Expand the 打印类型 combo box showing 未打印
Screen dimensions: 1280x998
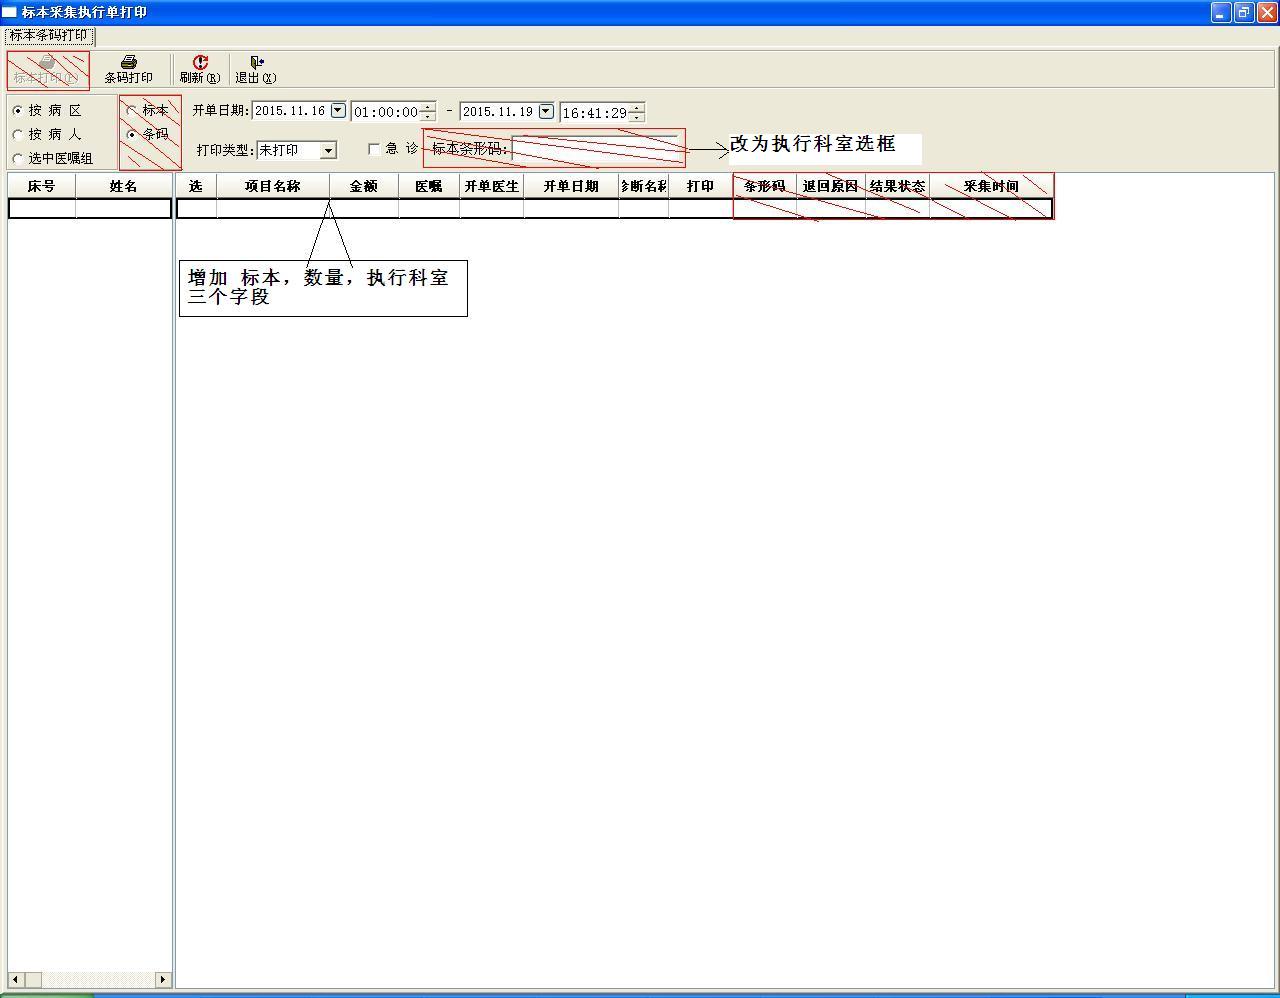[x=328, y=150]
